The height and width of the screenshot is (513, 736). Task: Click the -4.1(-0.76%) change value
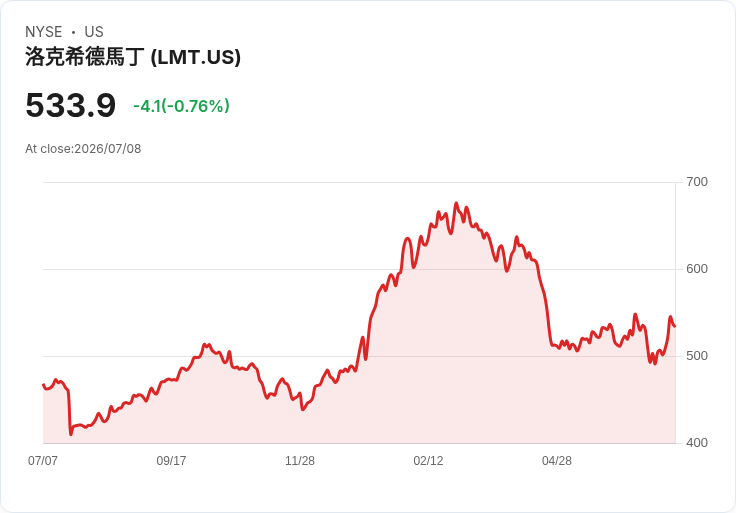181,106
